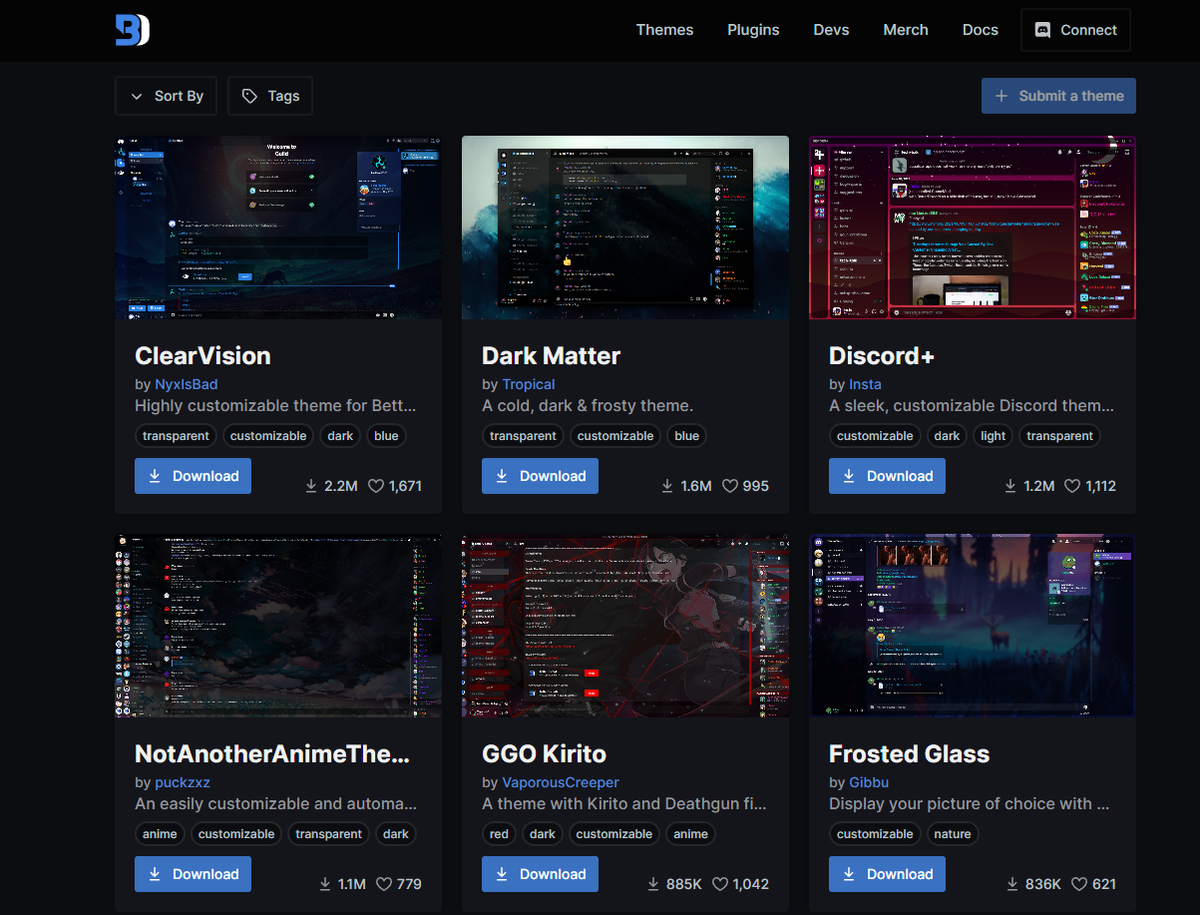The image size is (1200, 915).
Task: Select ClearVision's 'blue' tag
Action: (x=386, y=436)
